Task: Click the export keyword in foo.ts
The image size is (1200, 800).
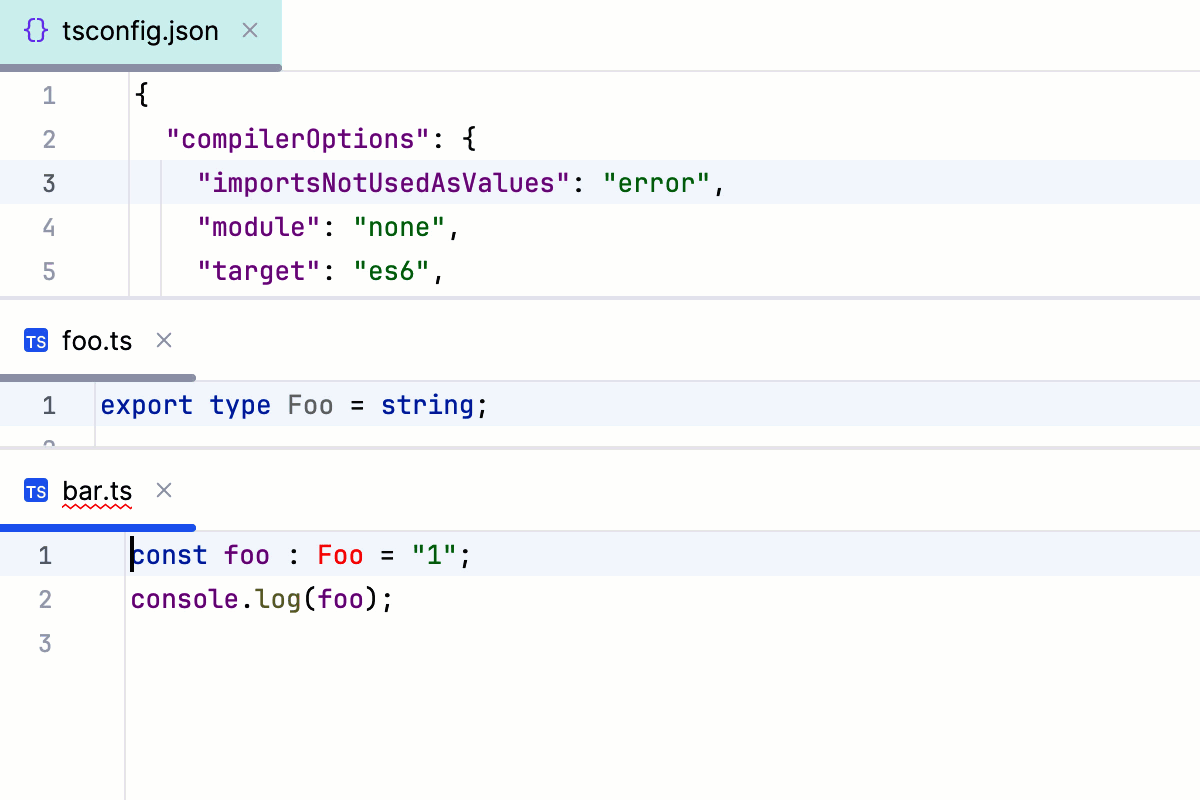Action: coord(147,405)
